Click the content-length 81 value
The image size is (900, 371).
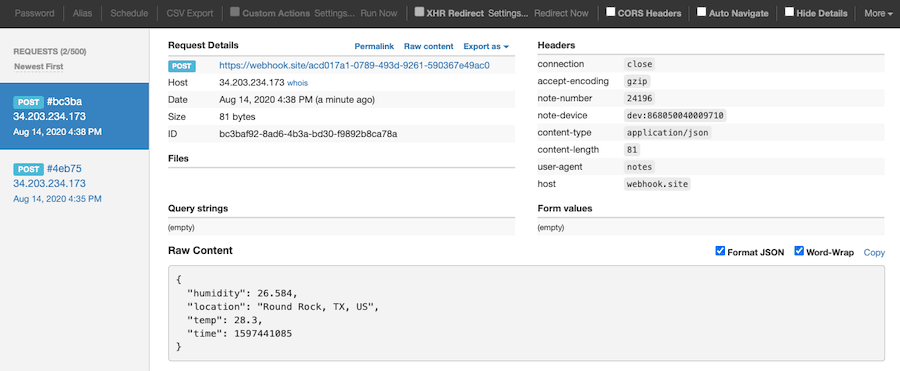(x=632, y=150)
